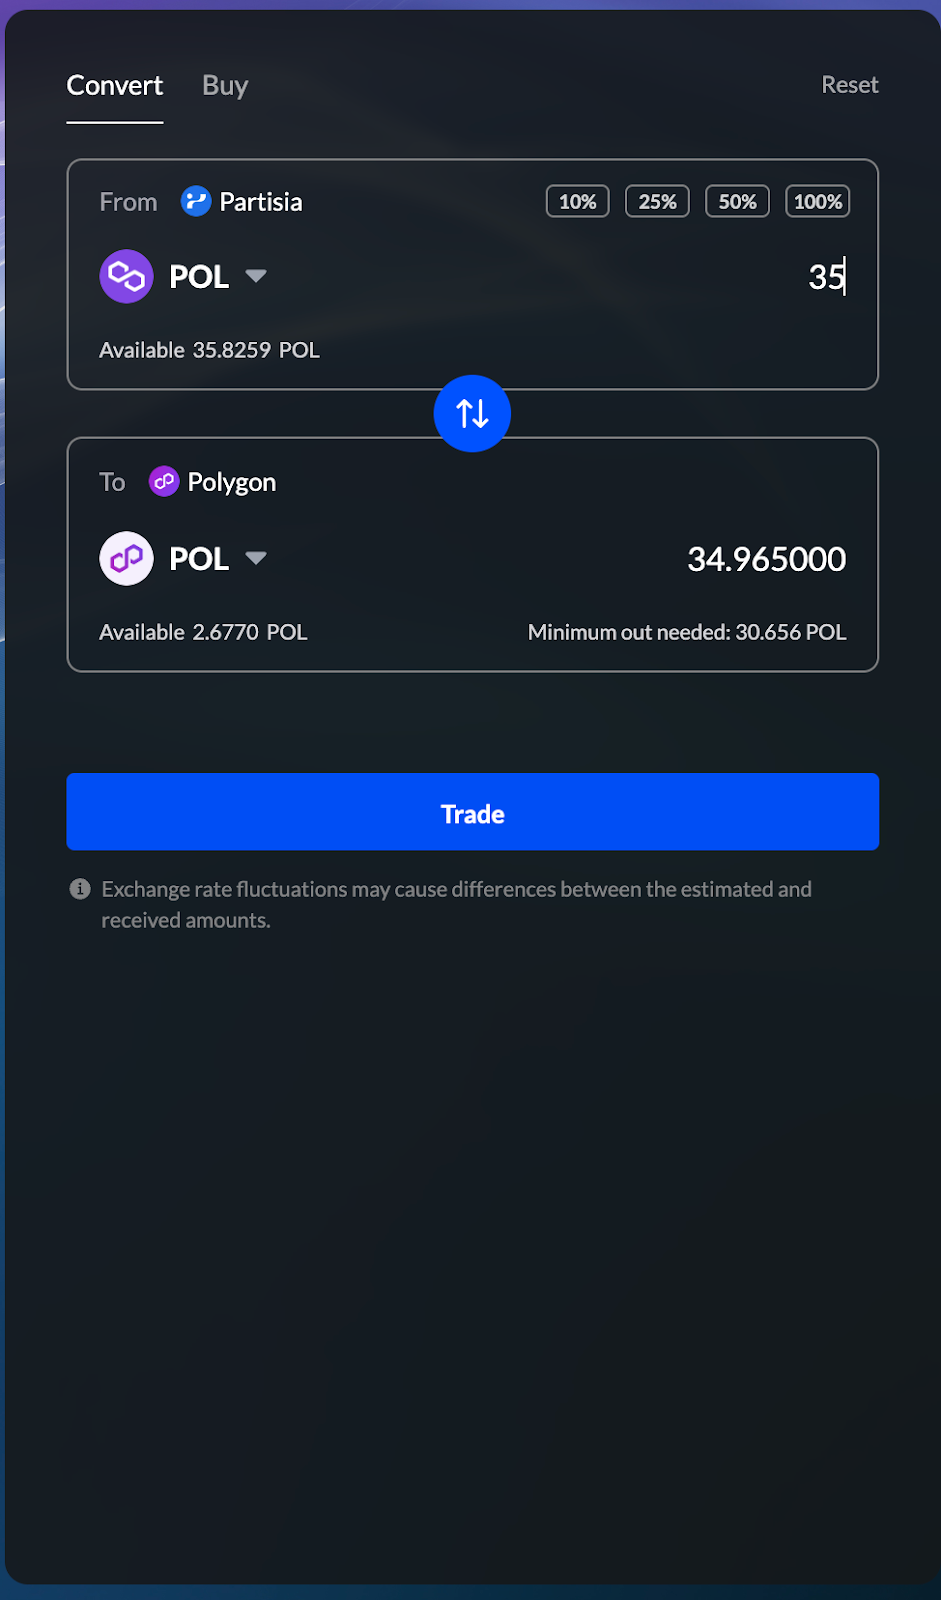Click the blue Trade button
Image resolution: width=941 pixels, height=1600 pixels.
pos(472,812)
